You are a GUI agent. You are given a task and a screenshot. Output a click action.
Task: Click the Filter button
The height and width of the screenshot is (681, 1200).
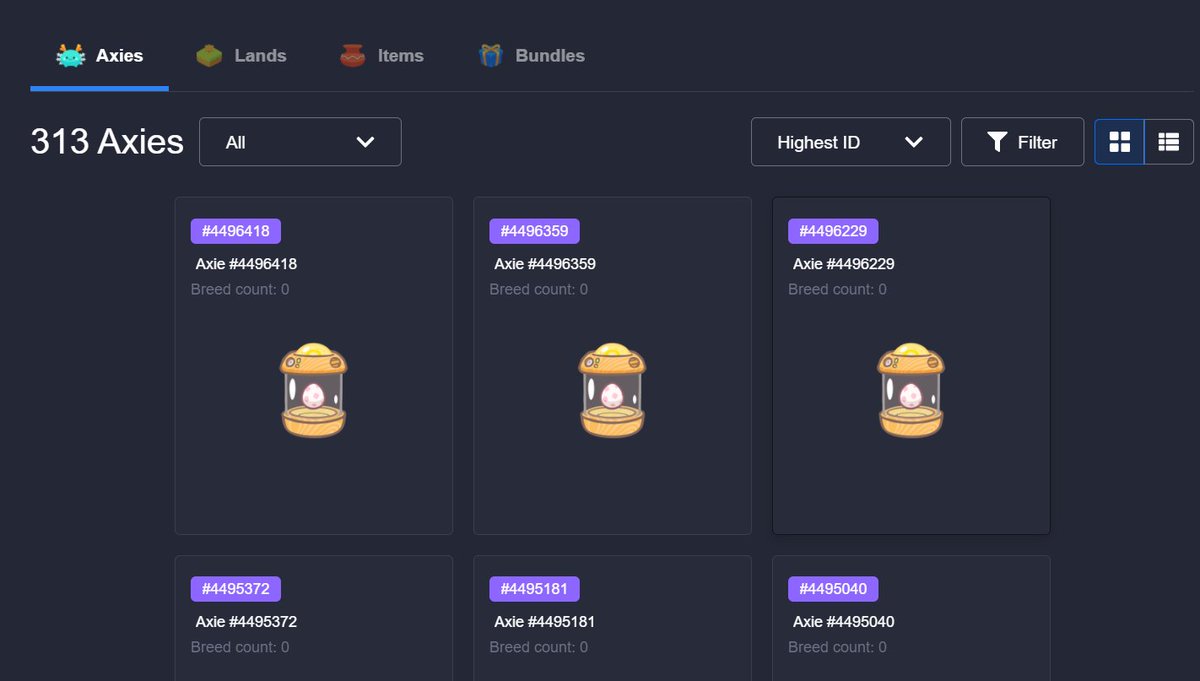(1022, 142)
